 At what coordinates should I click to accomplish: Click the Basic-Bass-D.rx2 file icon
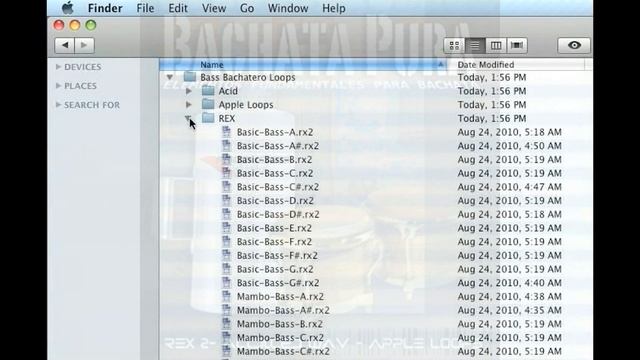point(227,200)
